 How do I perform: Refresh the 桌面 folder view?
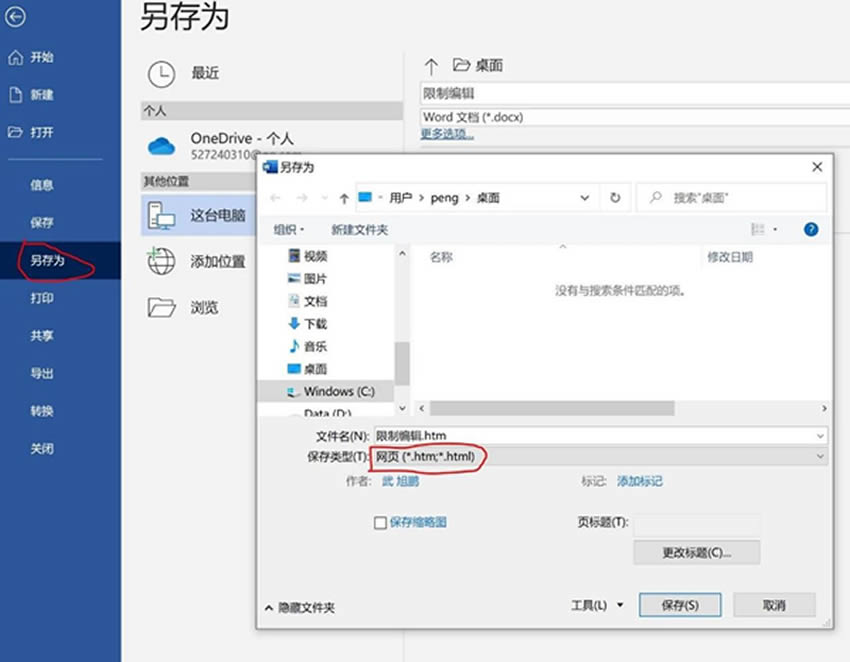tap(617, 197)
